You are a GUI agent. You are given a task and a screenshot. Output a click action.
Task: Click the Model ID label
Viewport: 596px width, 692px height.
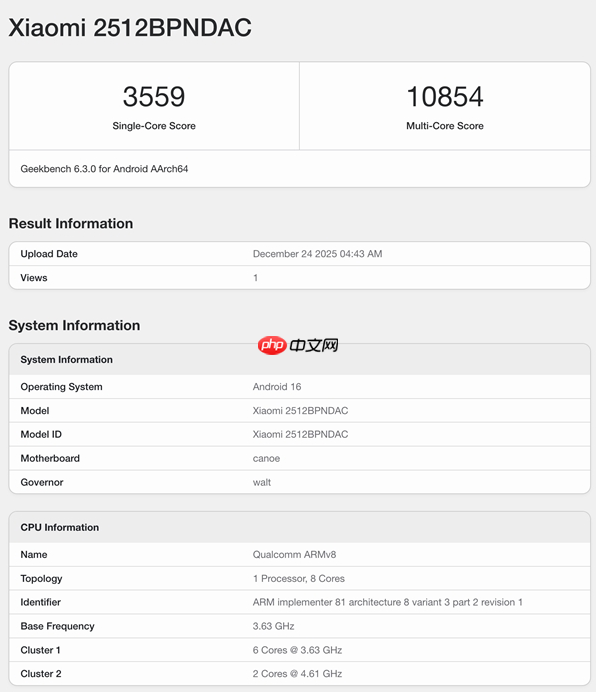pyautogui.click(x=41, y=434)
